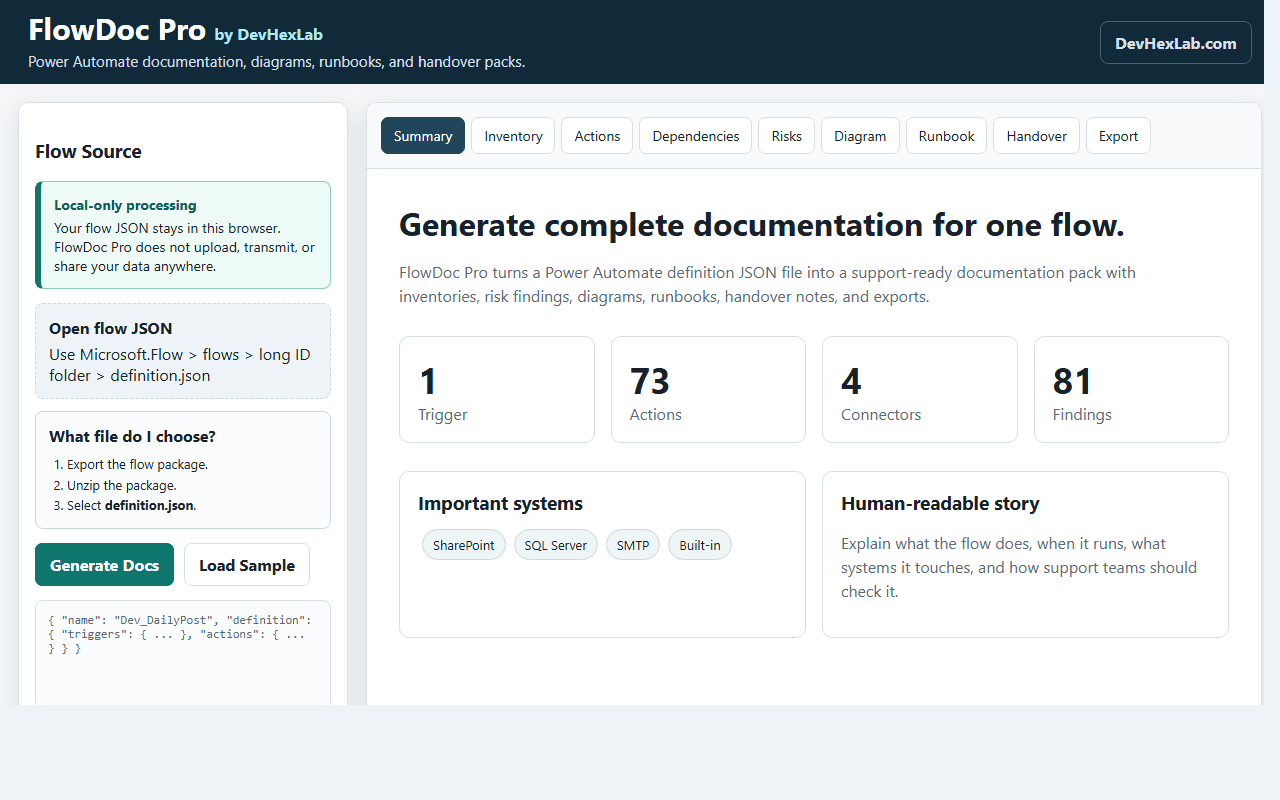This screenshot has width=1280, height=800.
Task: Click the 'by DevHexLab' text
Action: [x=269, y=35]
